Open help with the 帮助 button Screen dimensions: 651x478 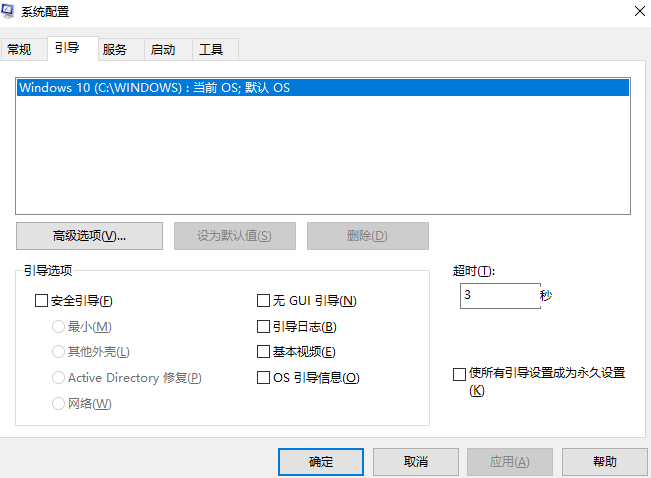pyautogui.click(x=604, y=462)
